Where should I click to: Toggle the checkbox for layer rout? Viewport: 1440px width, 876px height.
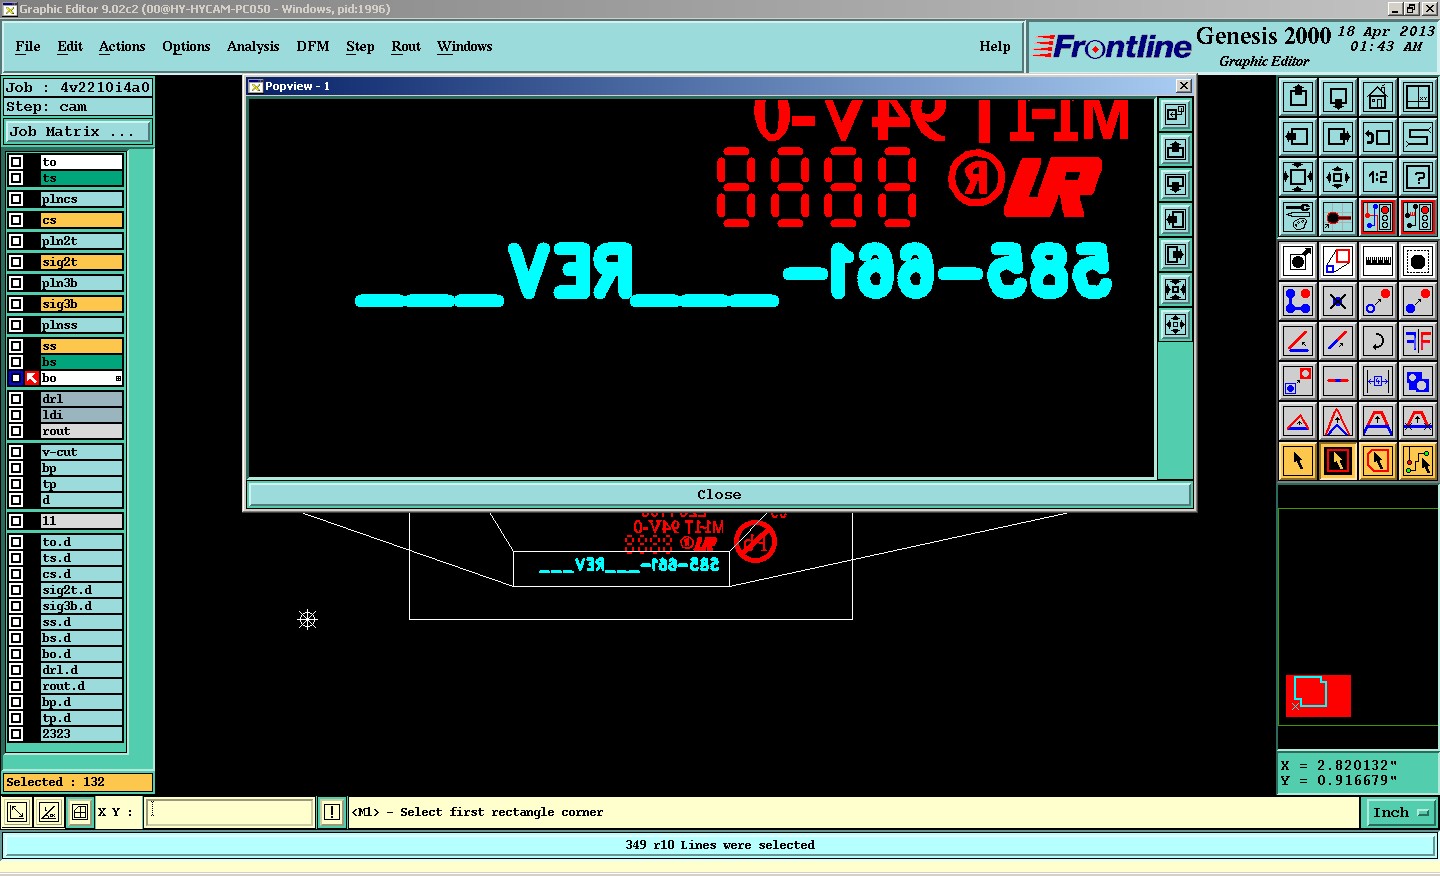pyautogui.click(x=16, y=431)
